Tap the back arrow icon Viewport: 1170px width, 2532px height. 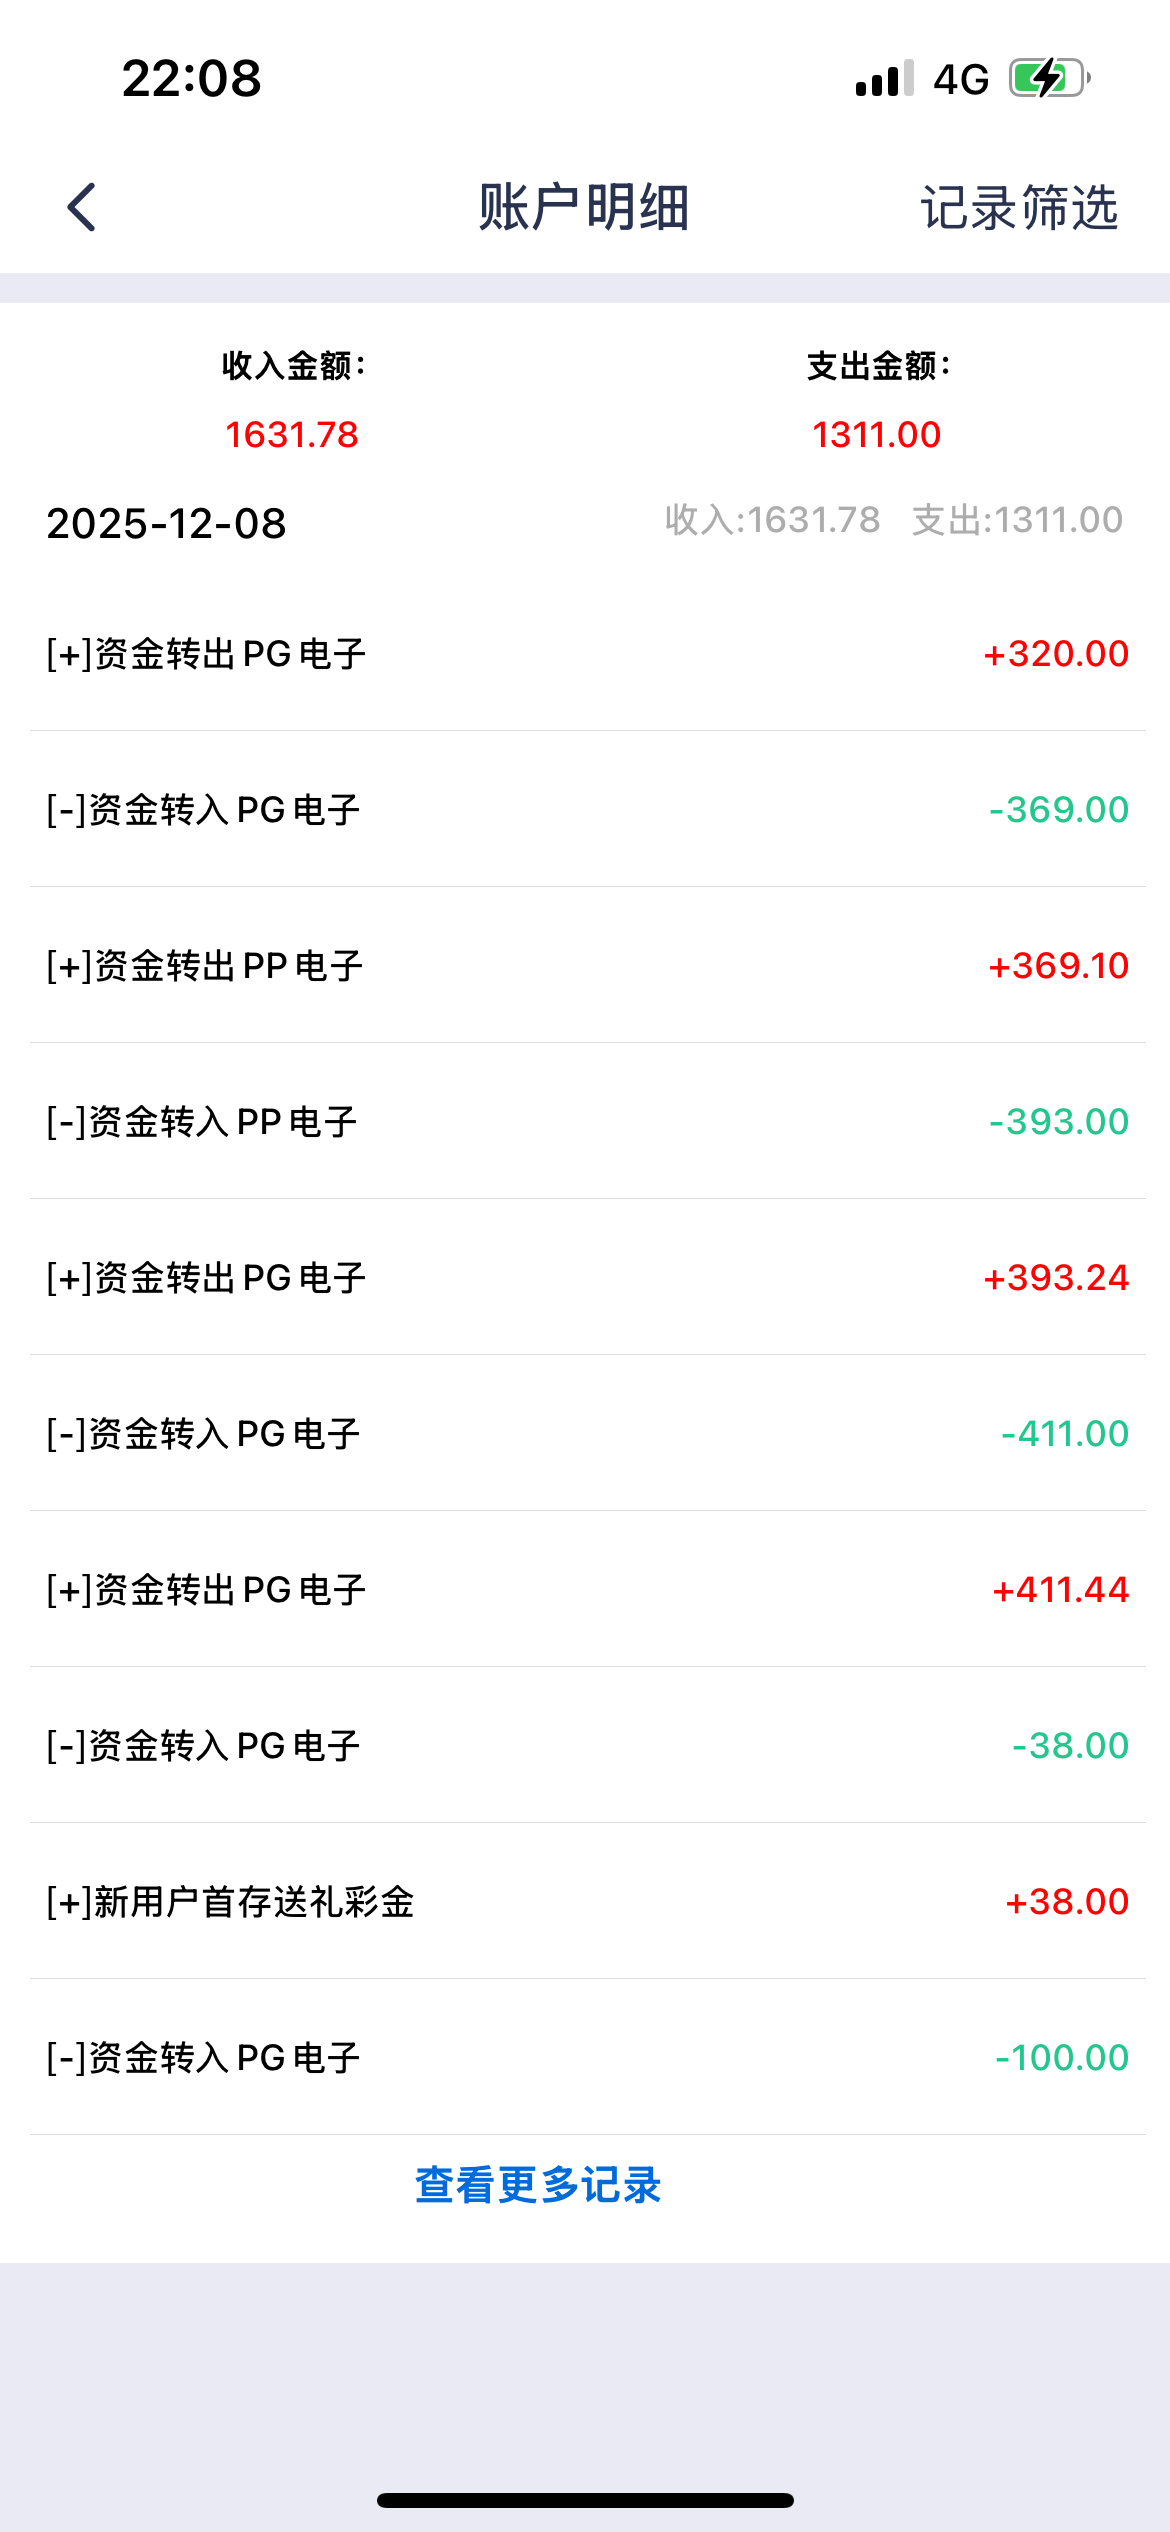82,207
